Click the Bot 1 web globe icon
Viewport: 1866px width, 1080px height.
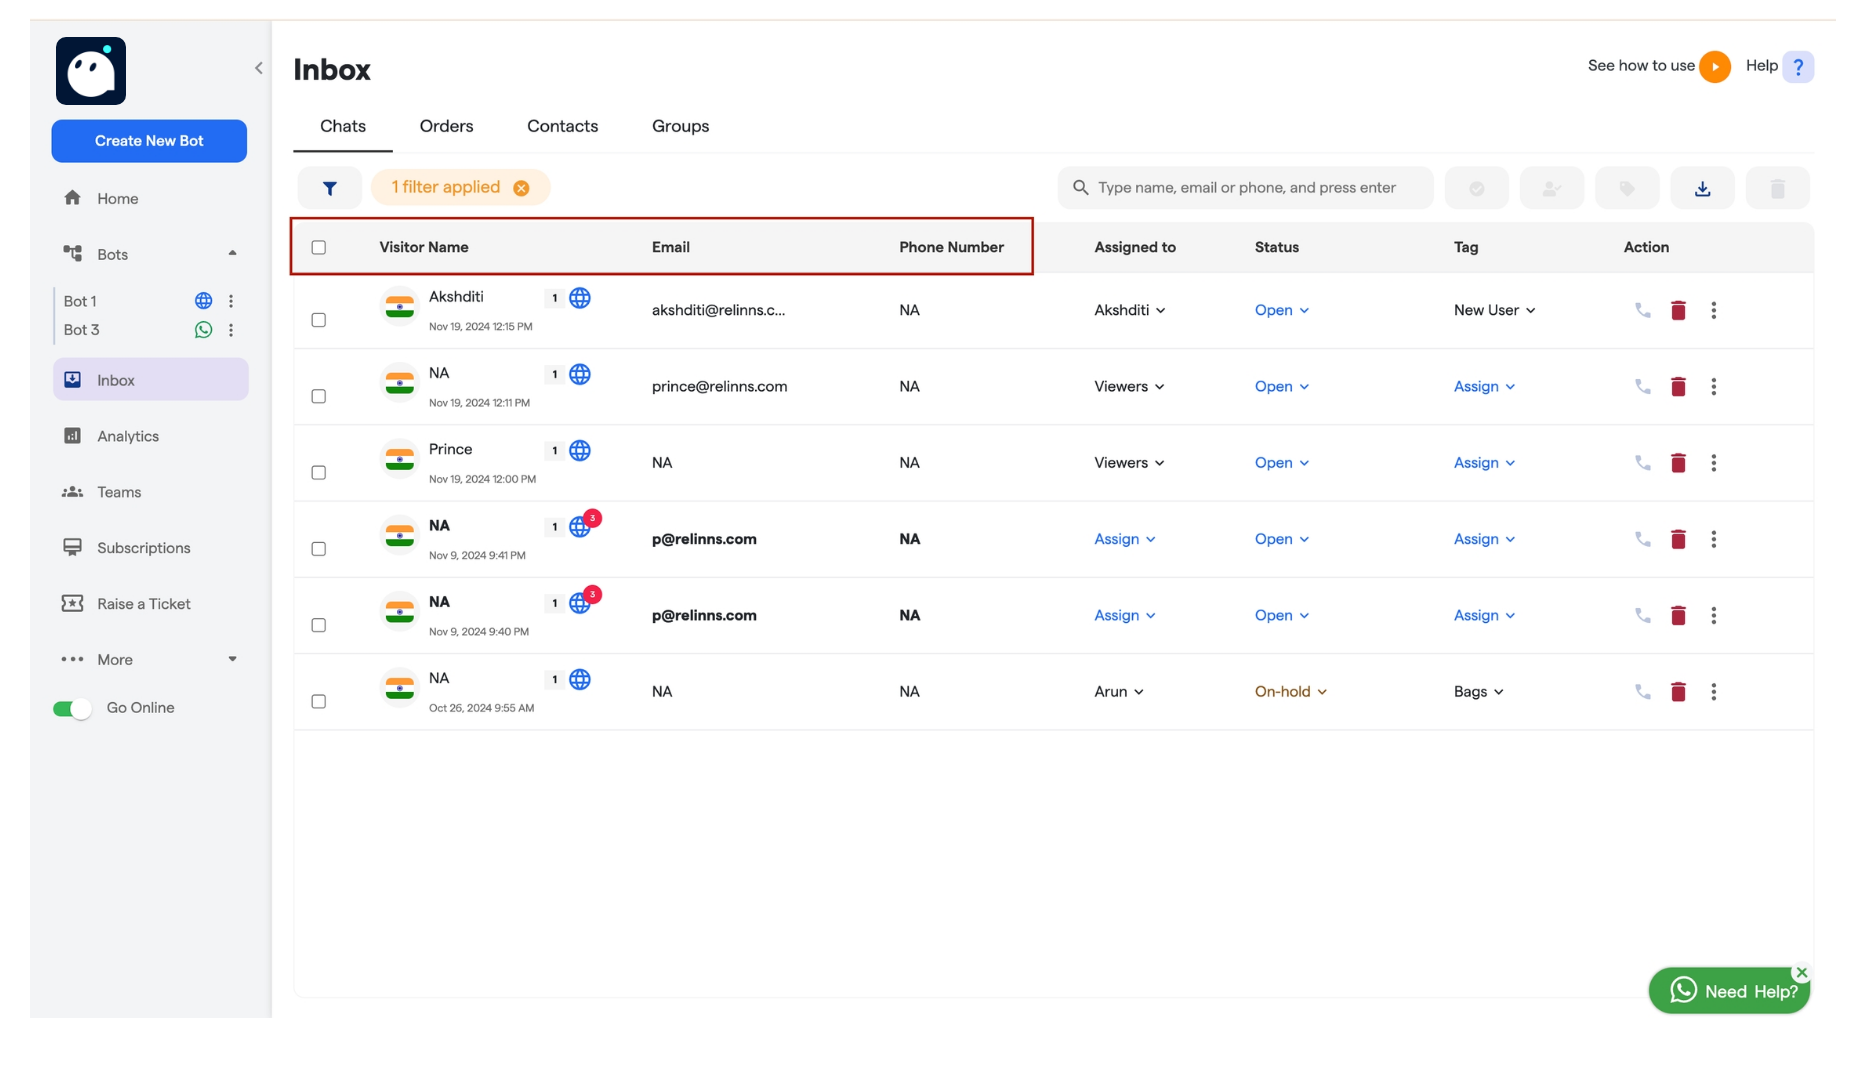coord(203,301)
